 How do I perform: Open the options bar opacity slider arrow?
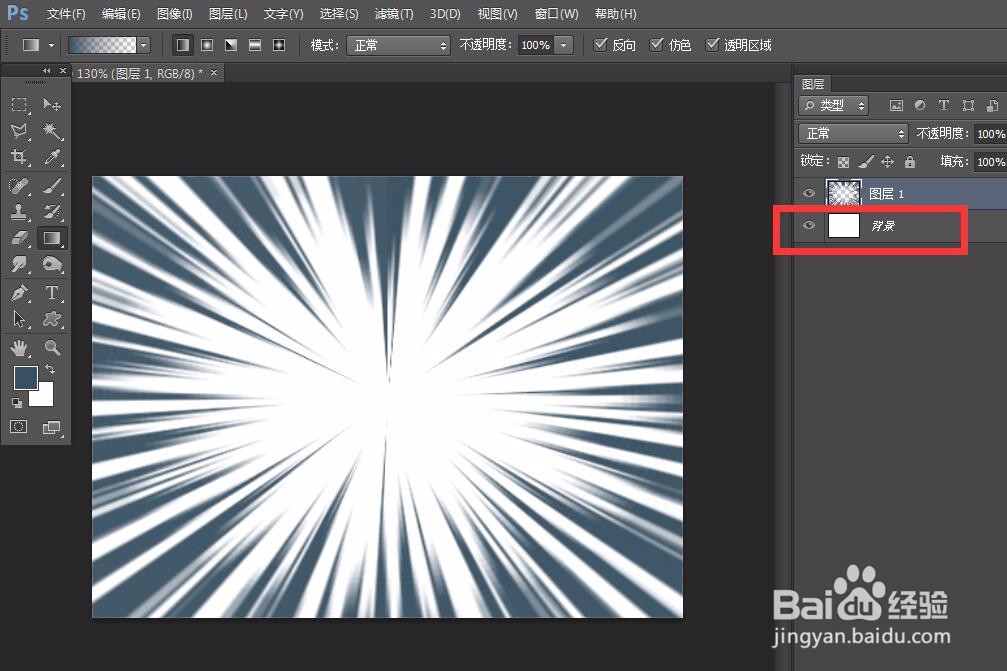[x=563, y=45]
